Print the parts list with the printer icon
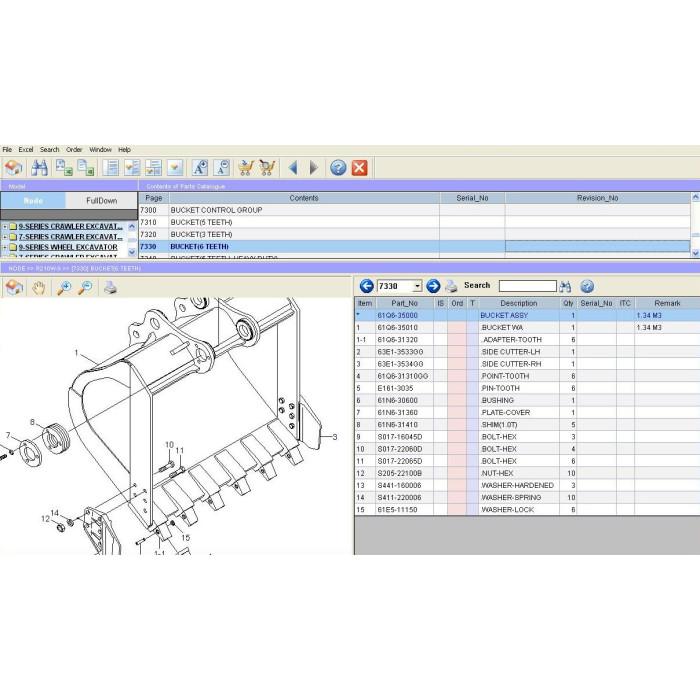 [x=452, y=286]
